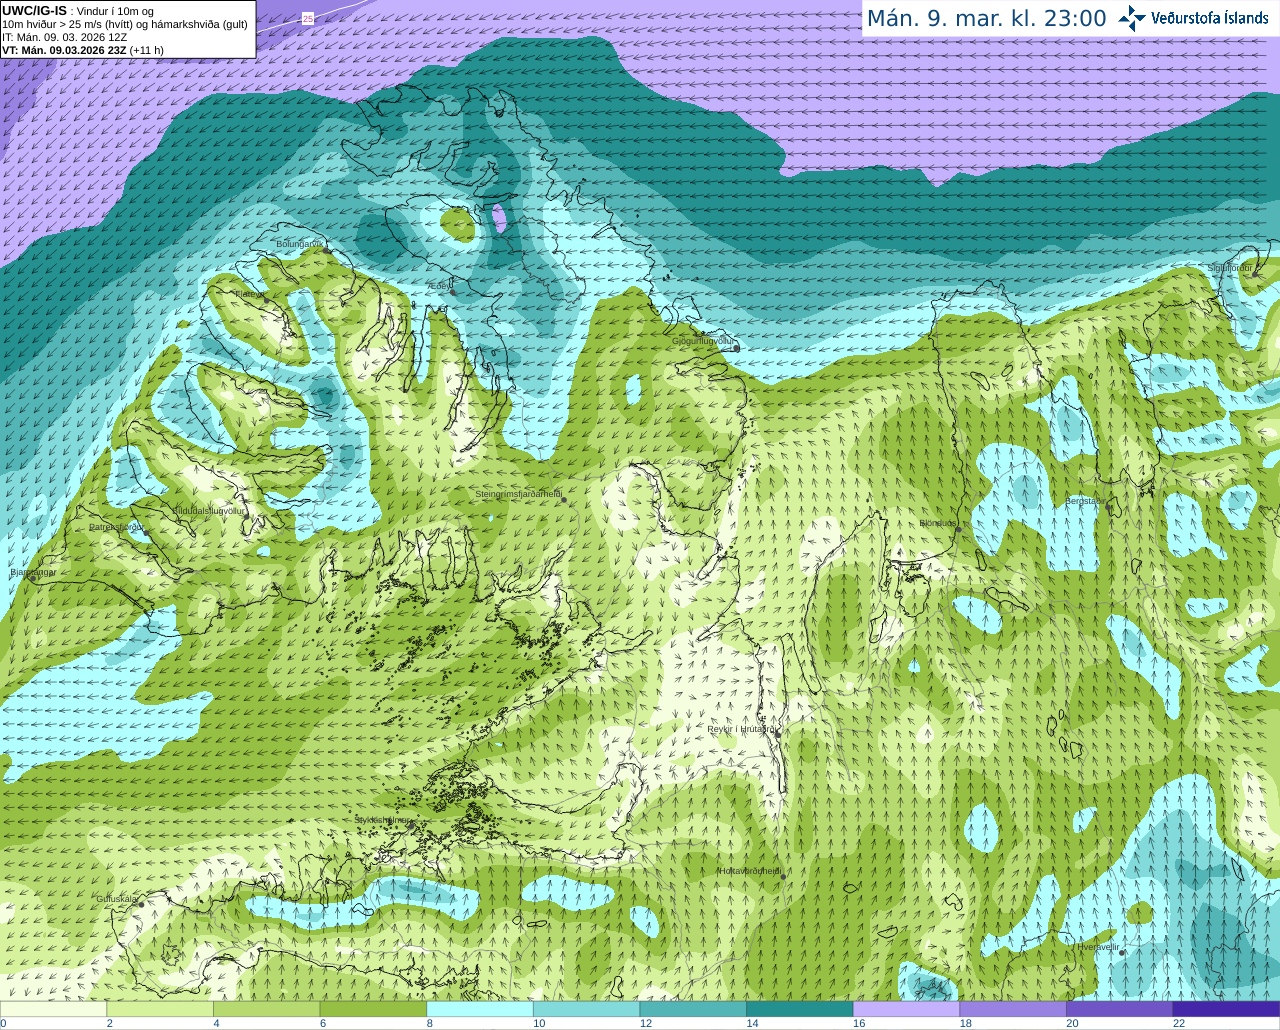The image size is (1280, 1030).
Task: Click the legend tick label '16'
Action: tap(859, 1023)
